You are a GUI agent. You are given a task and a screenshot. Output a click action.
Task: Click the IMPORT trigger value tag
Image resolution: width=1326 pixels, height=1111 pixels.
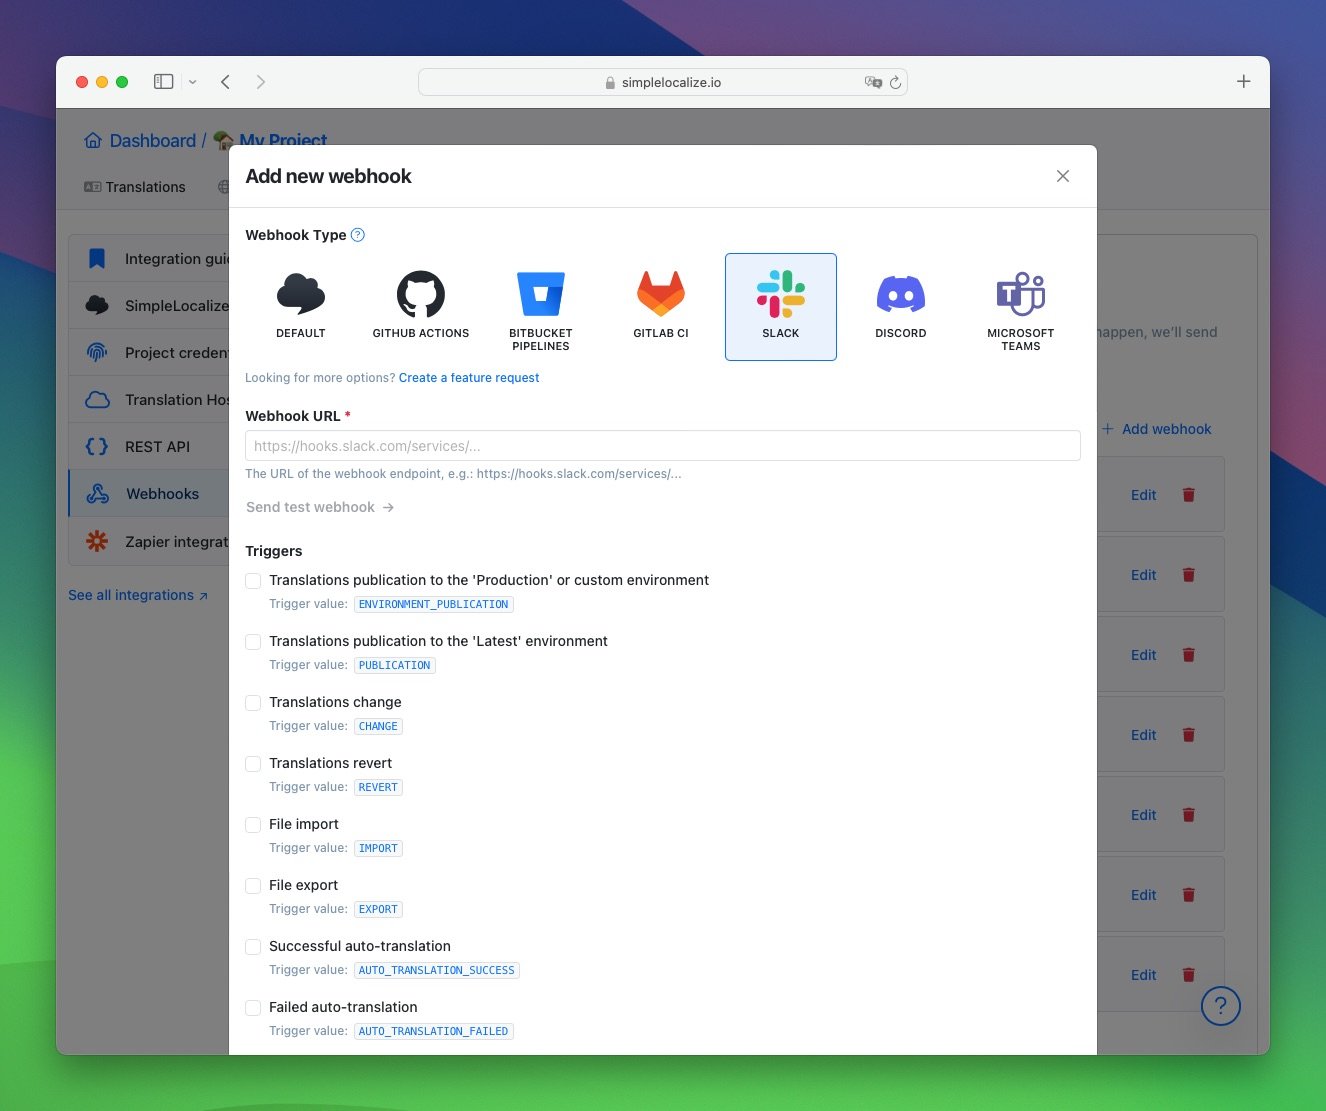tap(378, 848)
